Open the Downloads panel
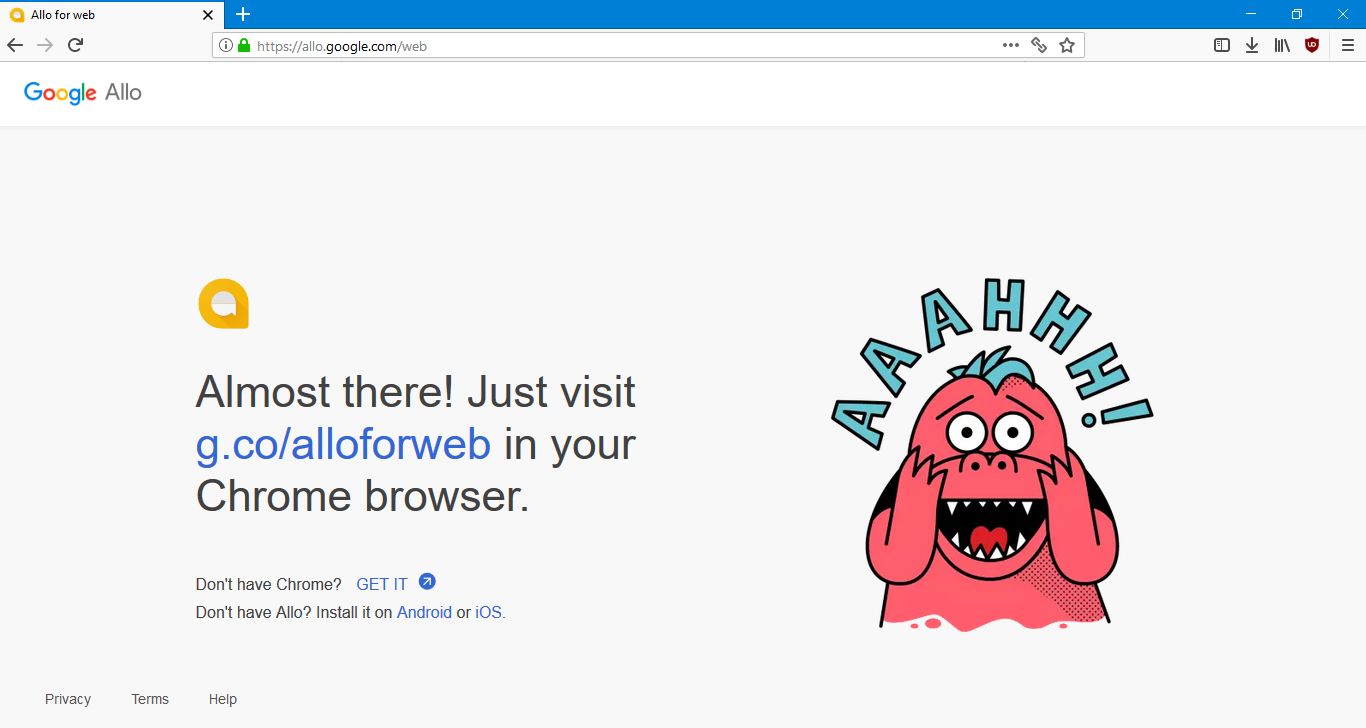 point(1251,44)
